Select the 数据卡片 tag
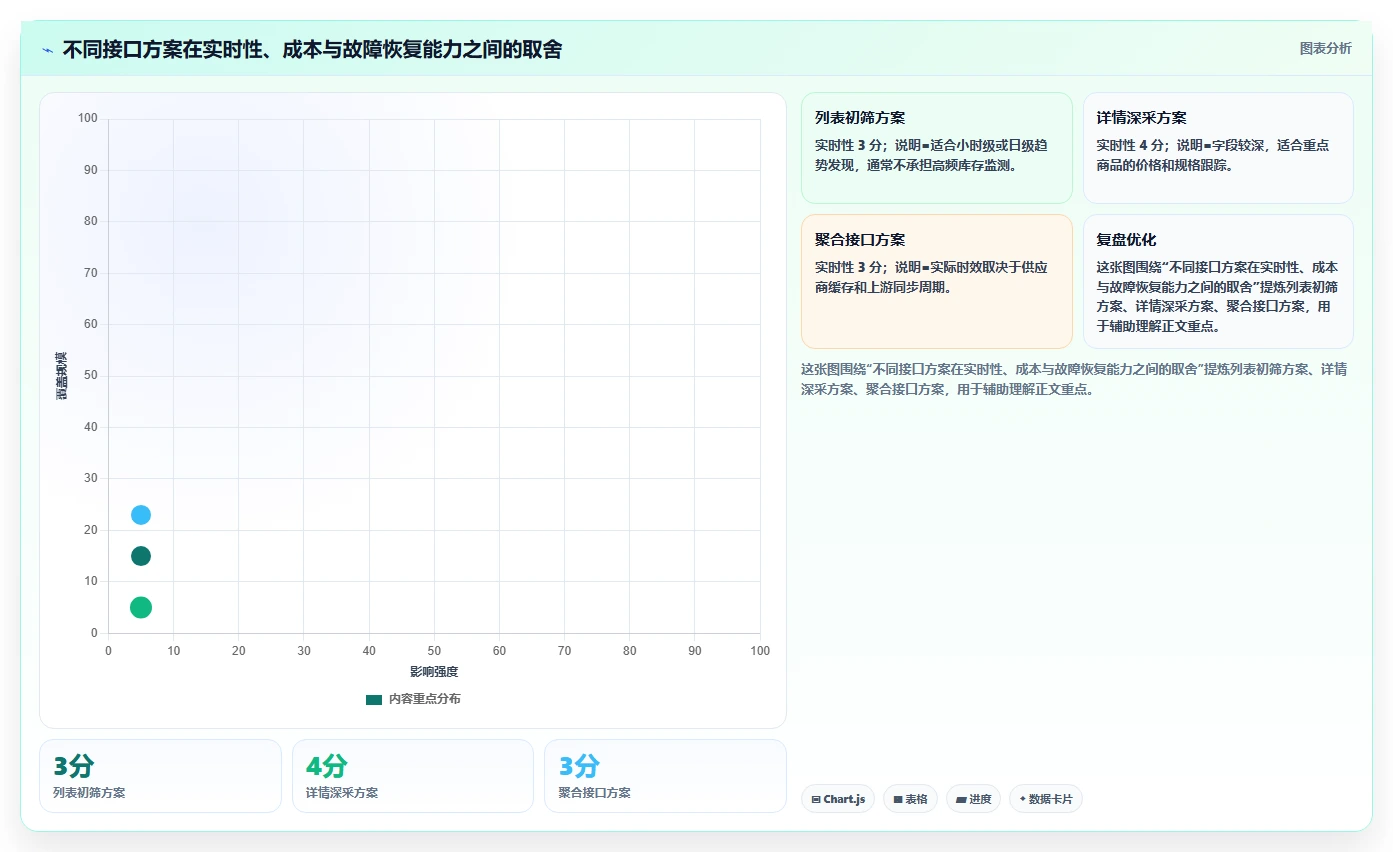 coord(1045,799)
